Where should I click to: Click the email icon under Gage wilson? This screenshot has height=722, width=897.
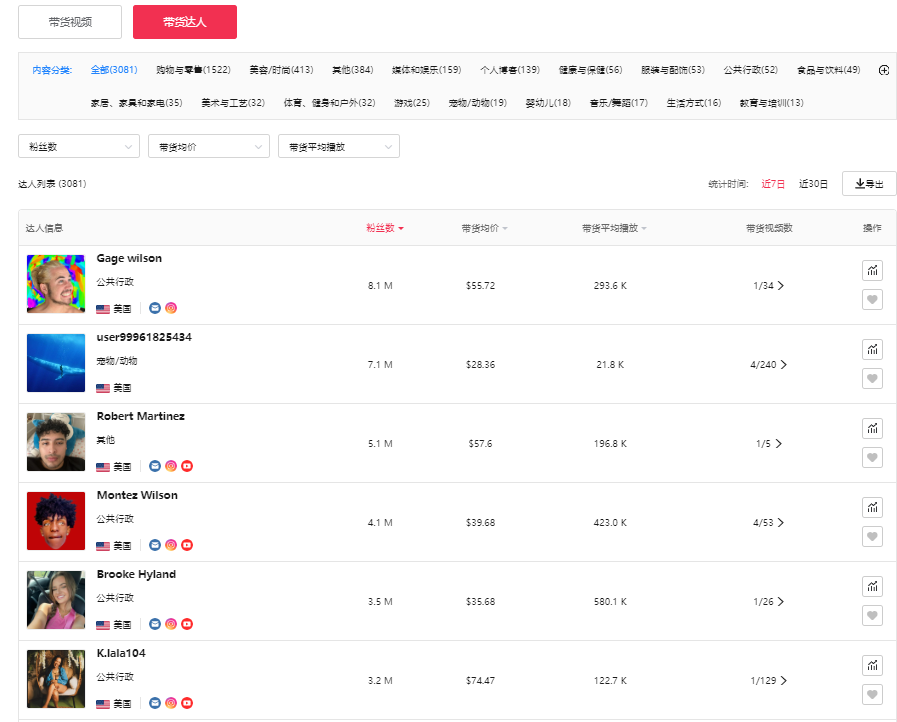click(x=155, y=308)
